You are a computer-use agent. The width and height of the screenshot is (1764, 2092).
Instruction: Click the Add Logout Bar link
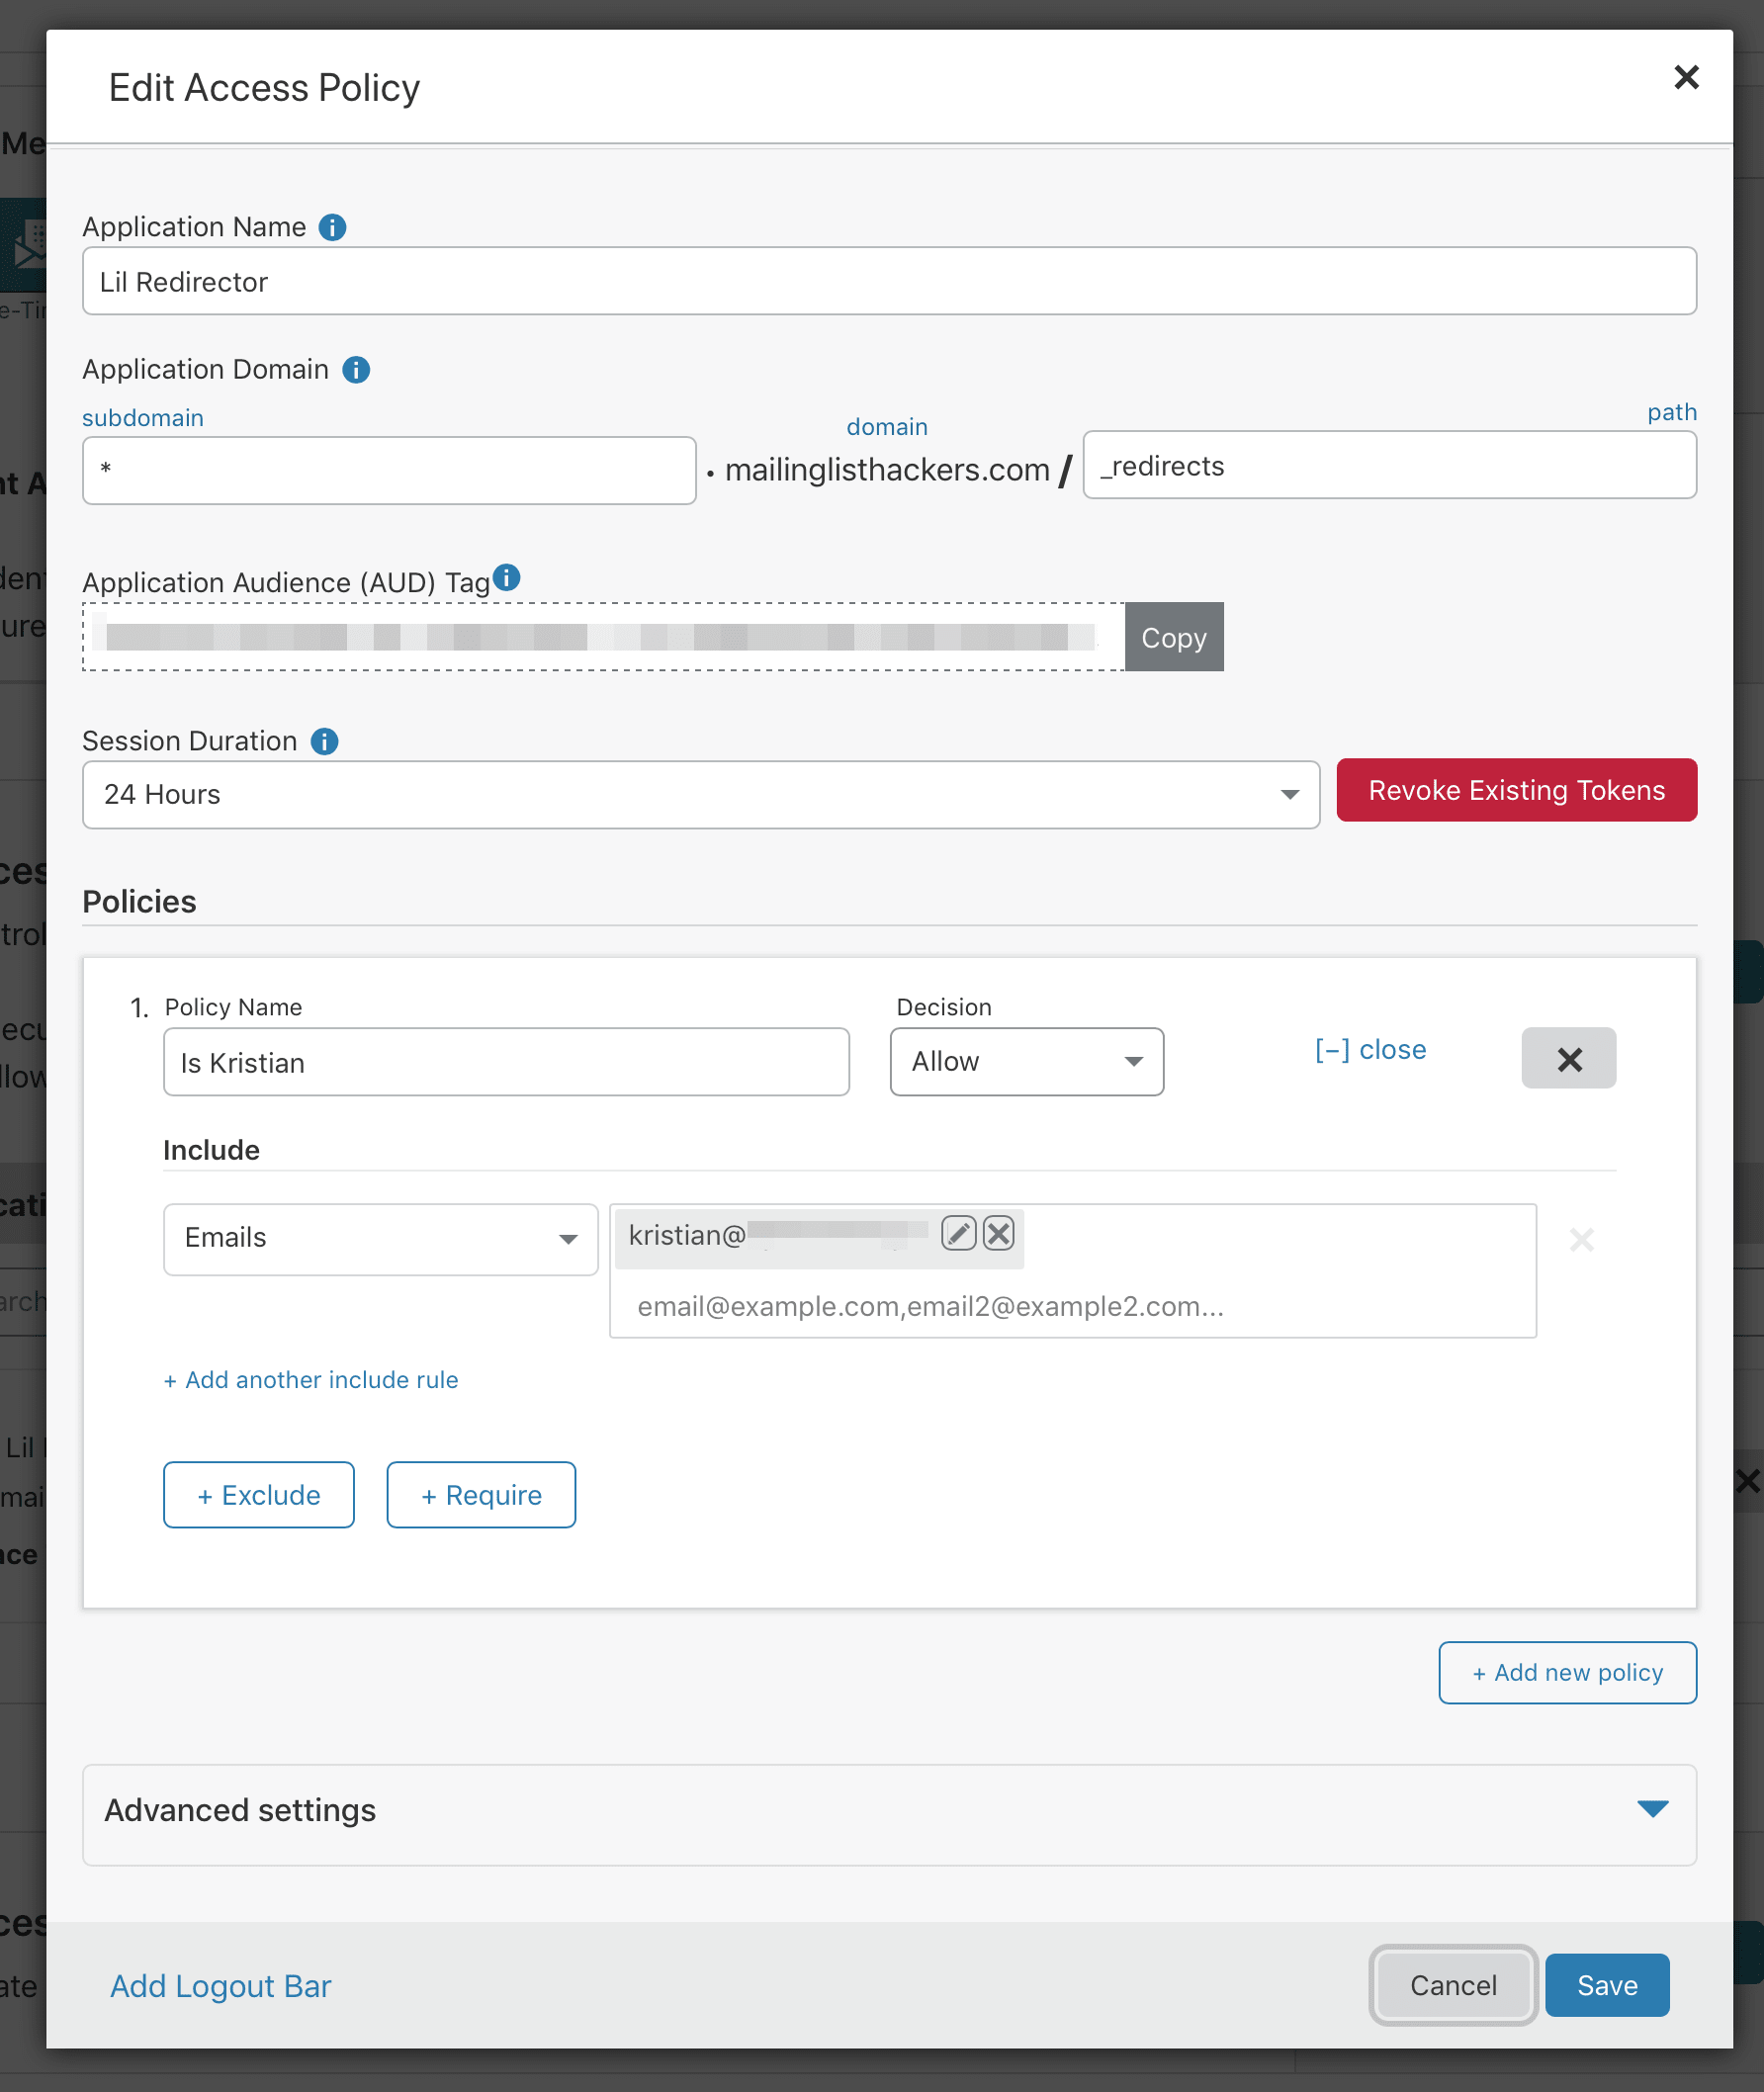click(220, 1985)
